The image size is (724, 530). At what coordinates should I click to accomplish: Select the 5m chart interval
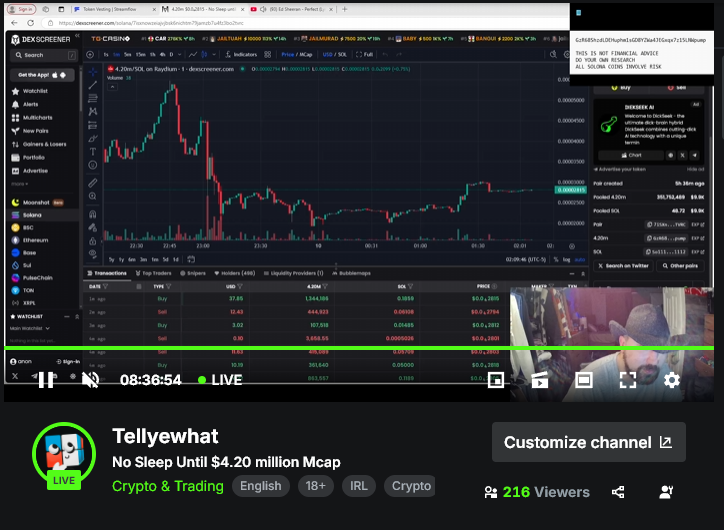coord(127,54)
